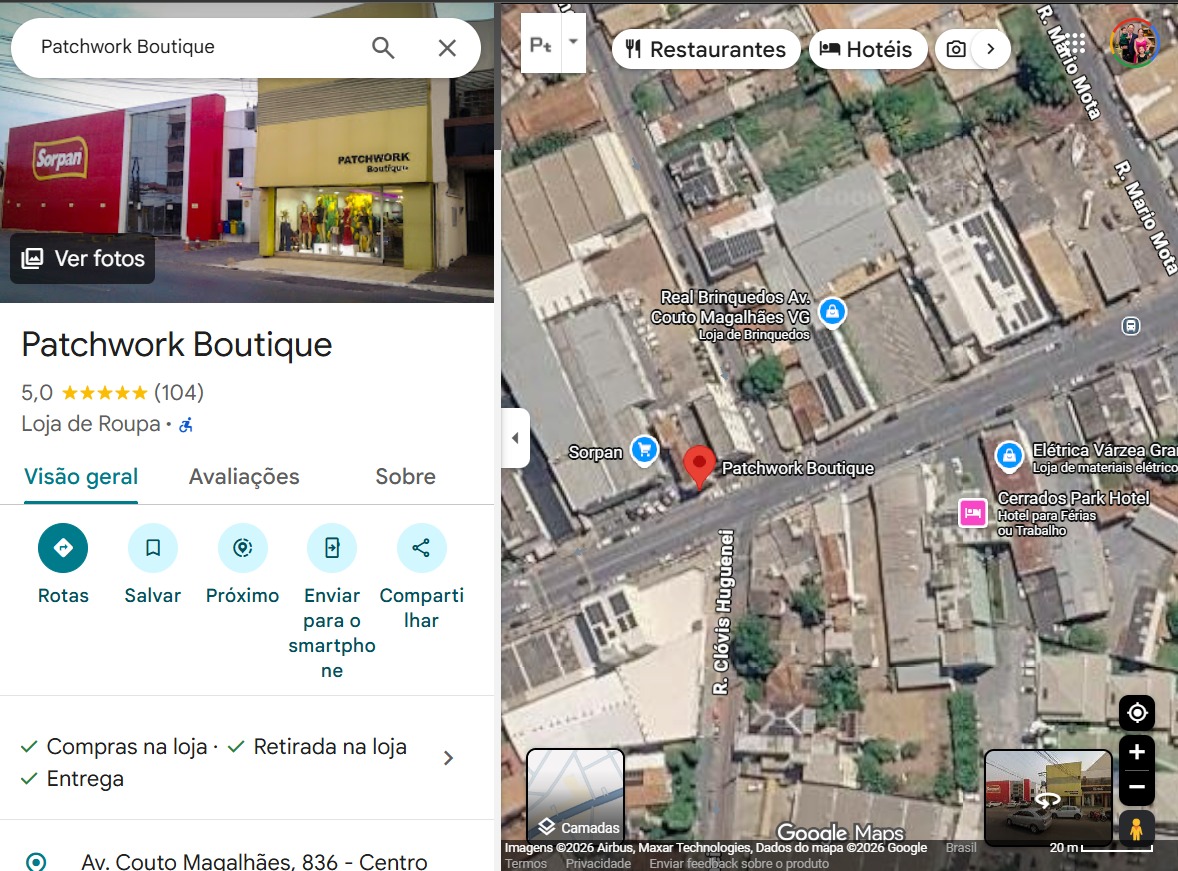Click the Salvar bookmark icon
The height and width of the screenshot is (871, 1178).
click(x=153, y=548)
